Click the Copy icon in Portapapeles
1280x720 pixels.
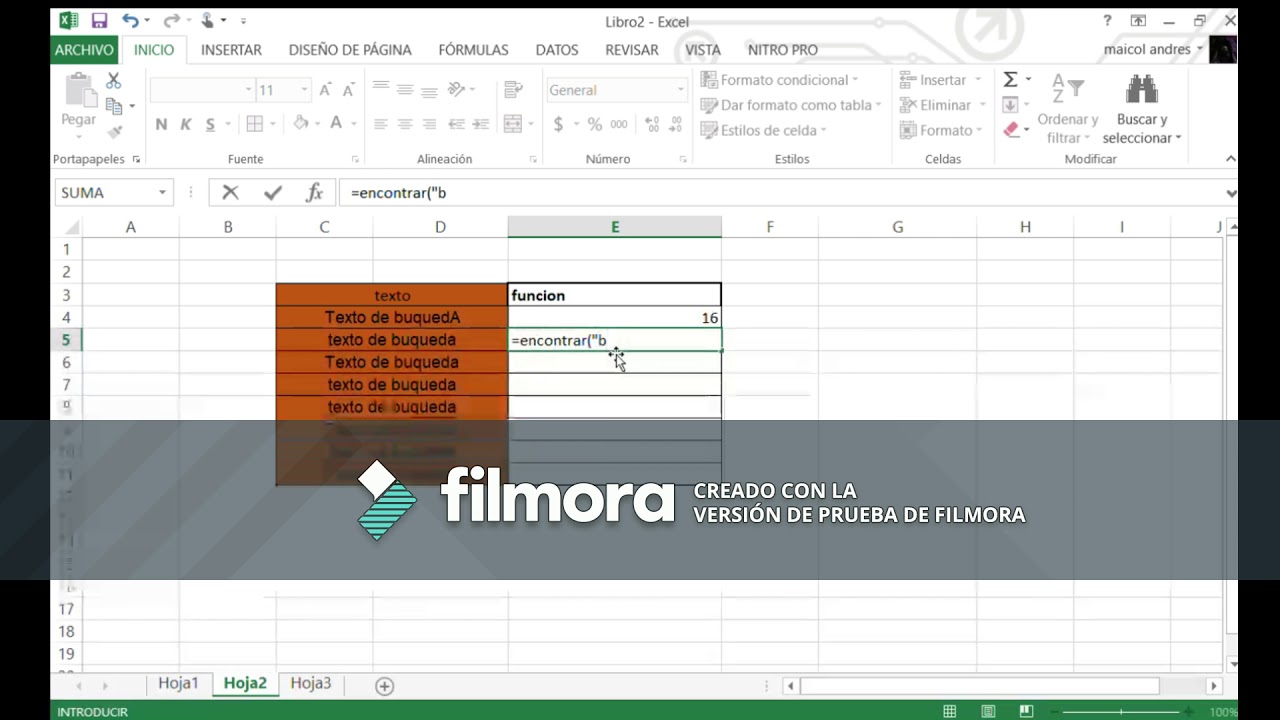(114, 106)
